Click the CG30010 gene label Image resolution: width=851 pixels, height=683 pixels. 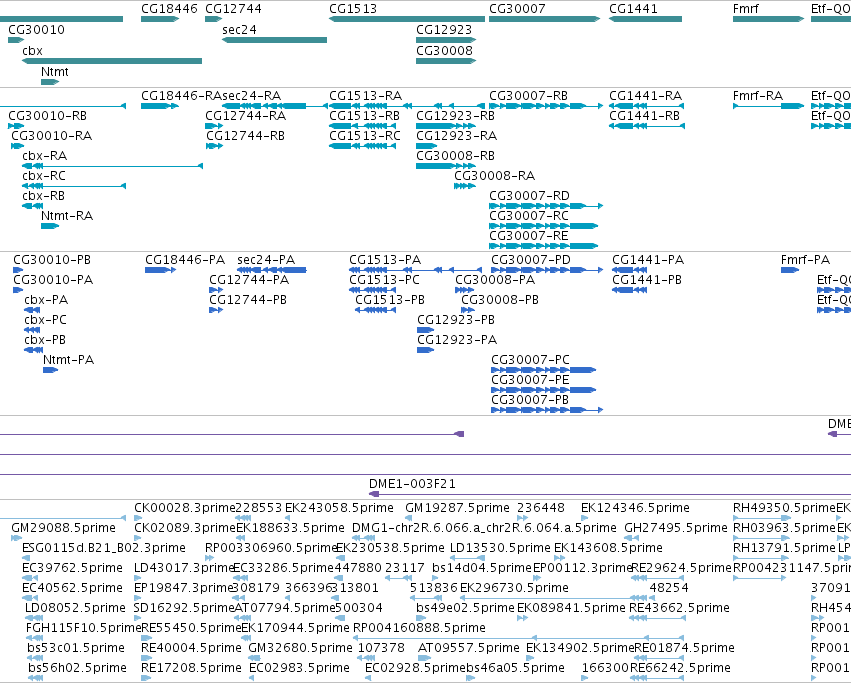coord(36,30)
